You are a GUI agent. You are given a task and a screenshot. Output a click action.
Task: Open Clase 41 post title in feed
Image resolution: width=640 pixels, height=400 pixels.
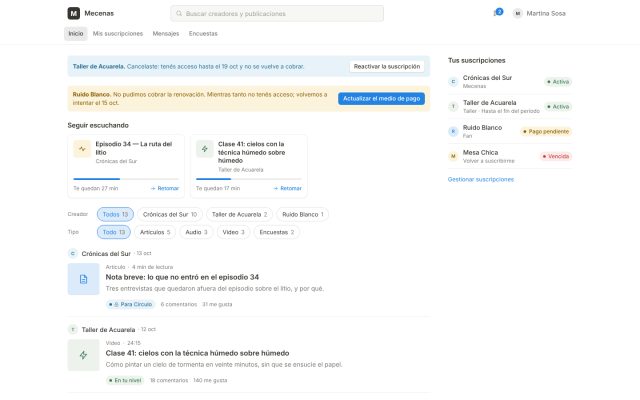(197, 353)
